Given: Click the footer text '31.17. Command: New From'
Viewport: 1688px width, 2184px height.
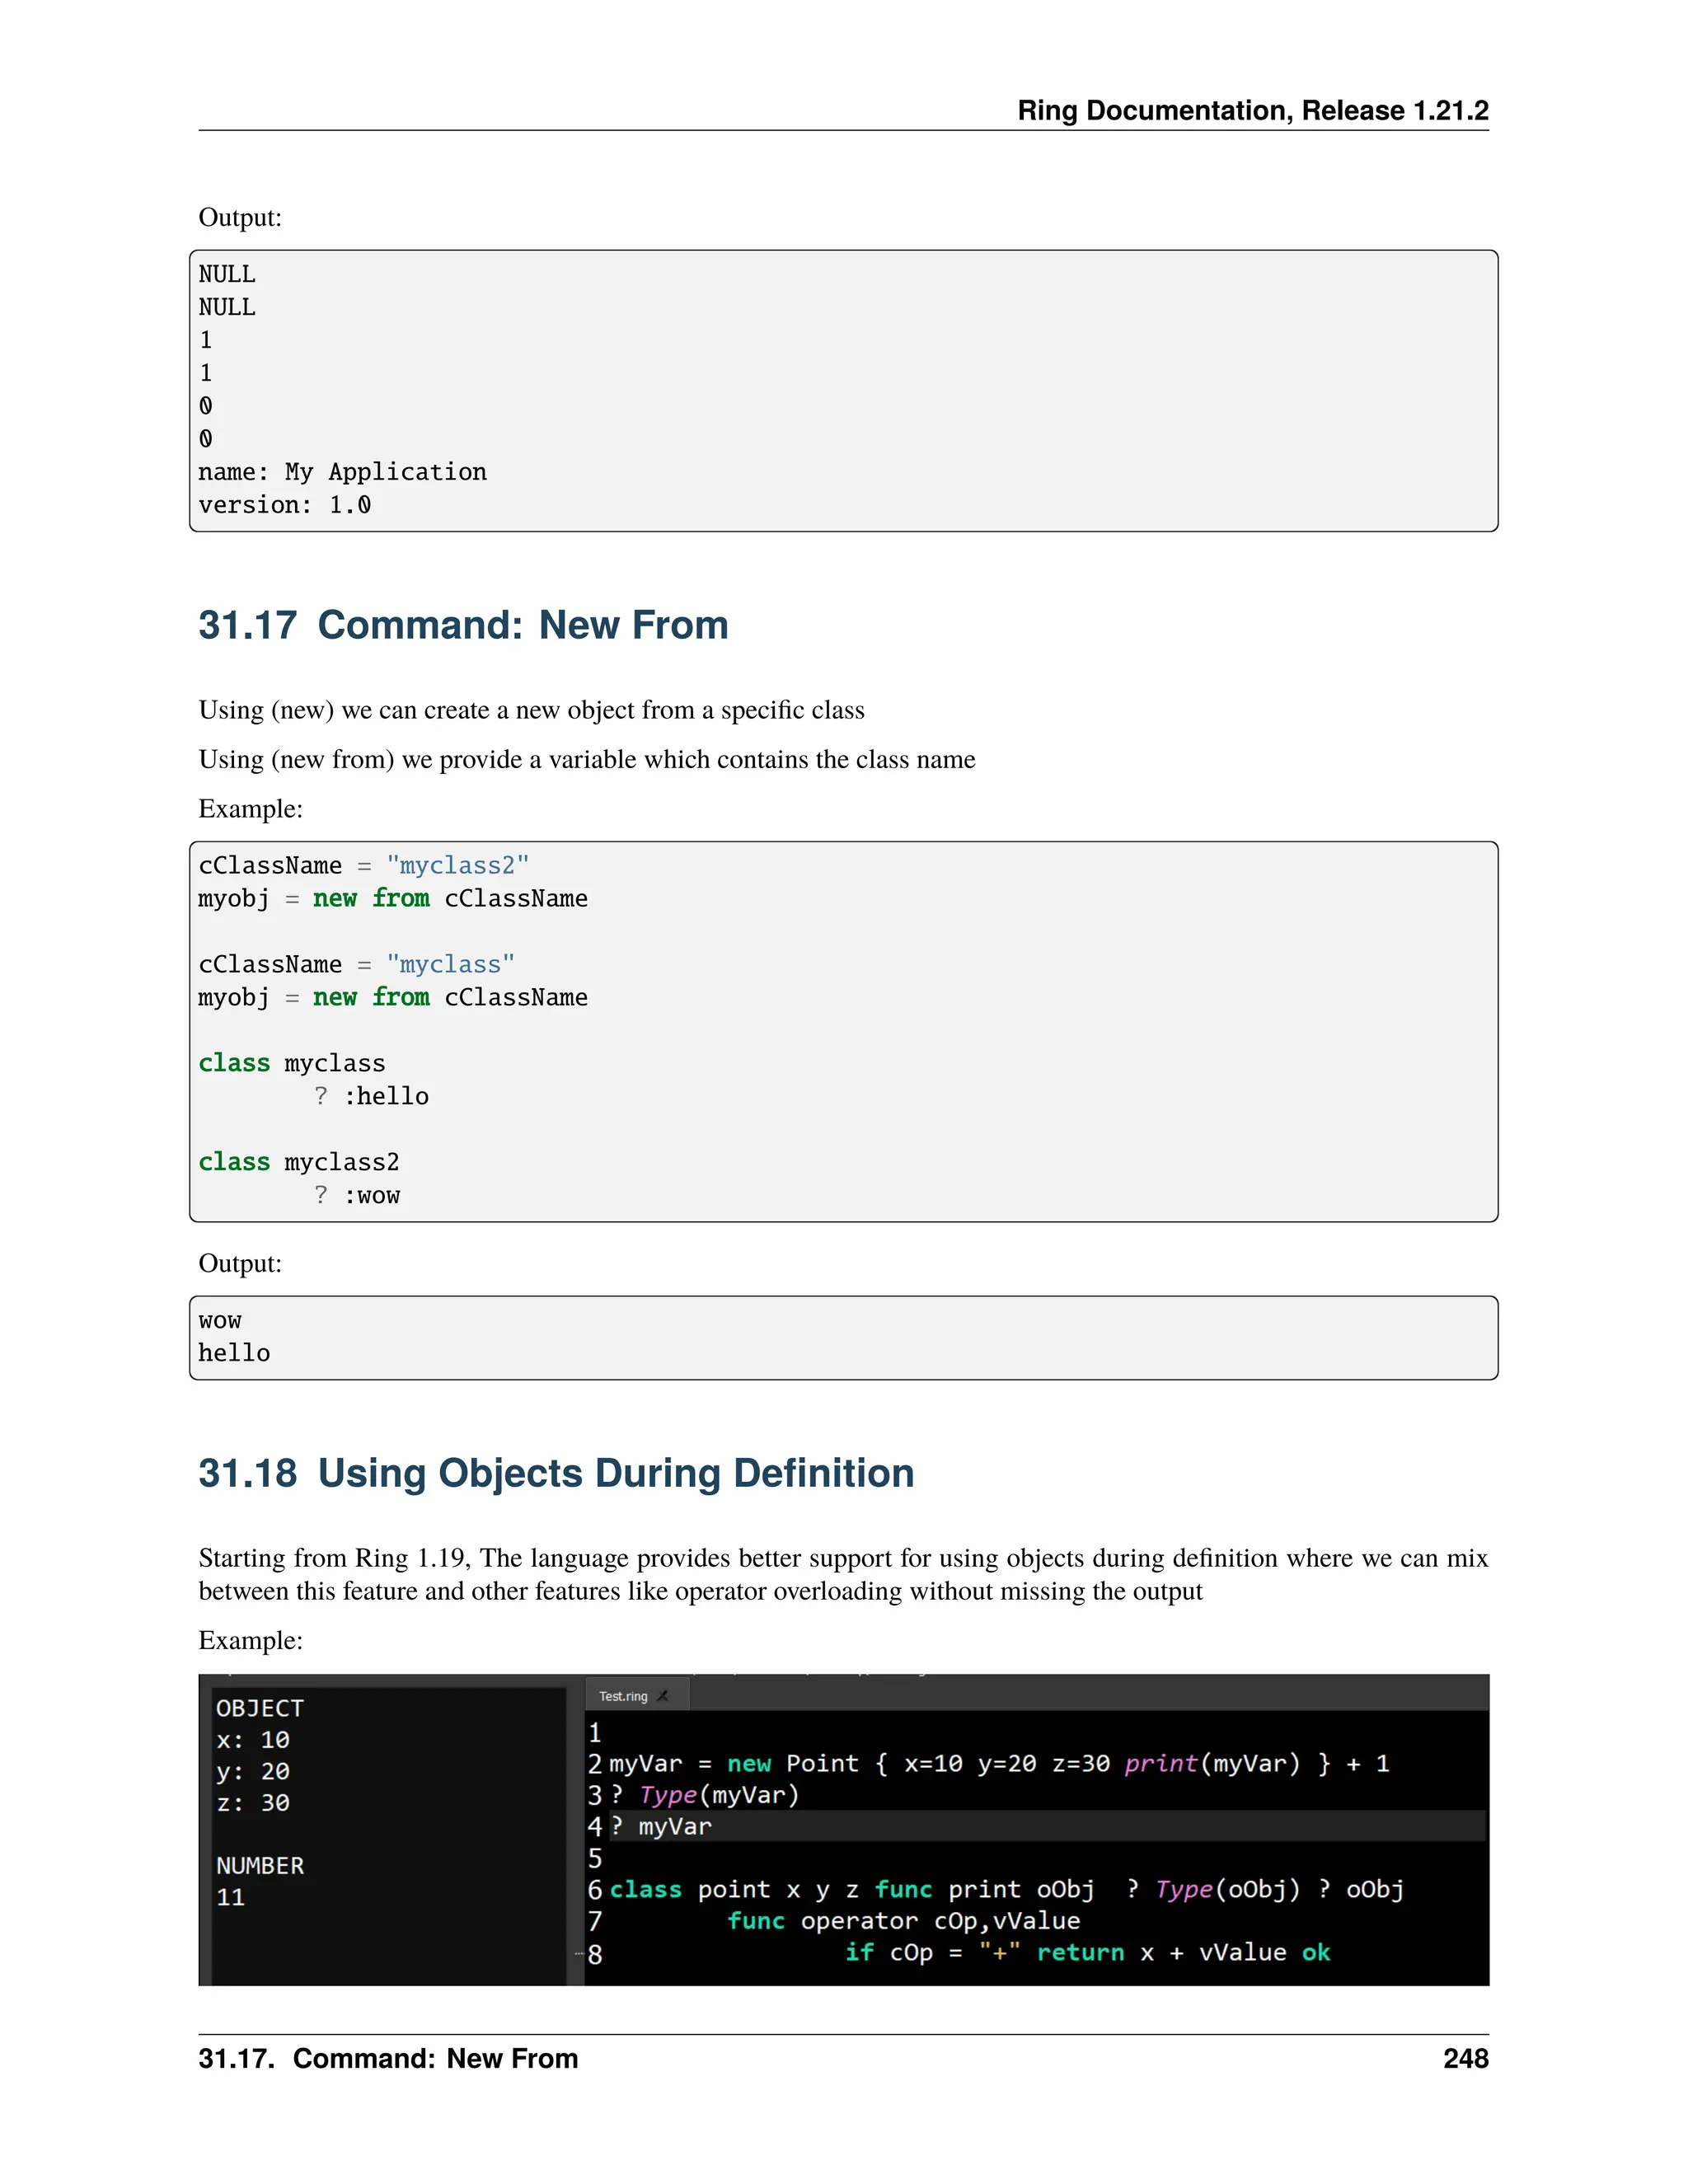Looking at the screenshot, I should click(388, 2058).
